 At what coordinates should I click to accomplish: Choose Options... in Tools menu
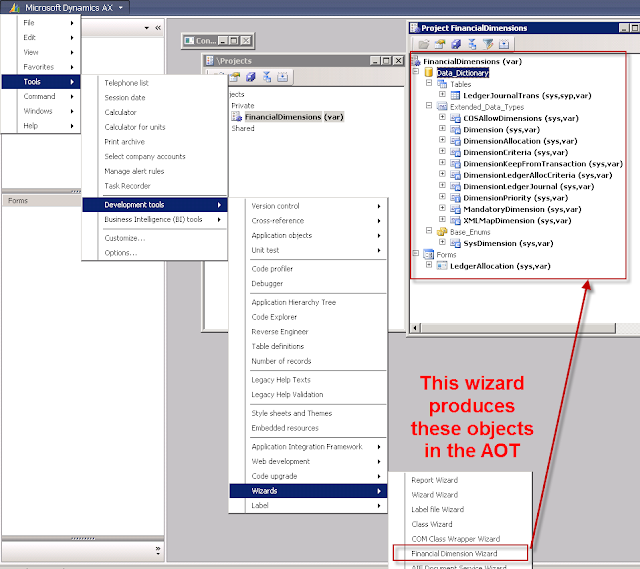click(x=155, y=253)
